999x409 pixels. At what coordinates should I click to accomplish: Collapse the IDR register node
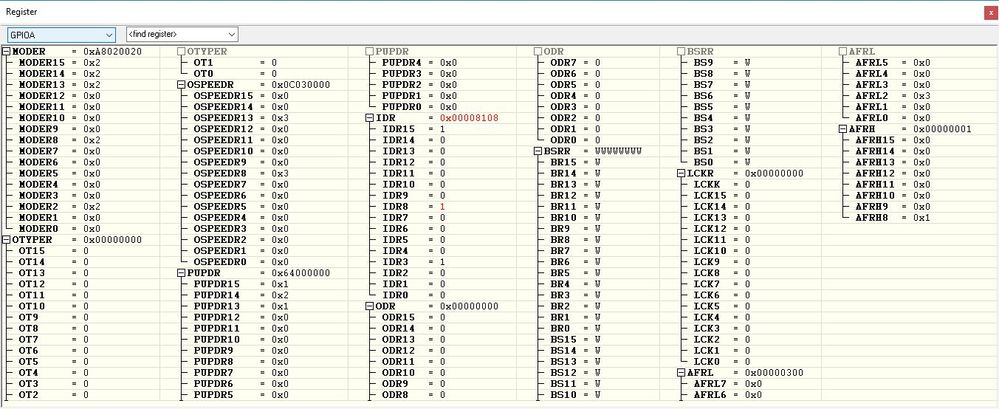370,118
